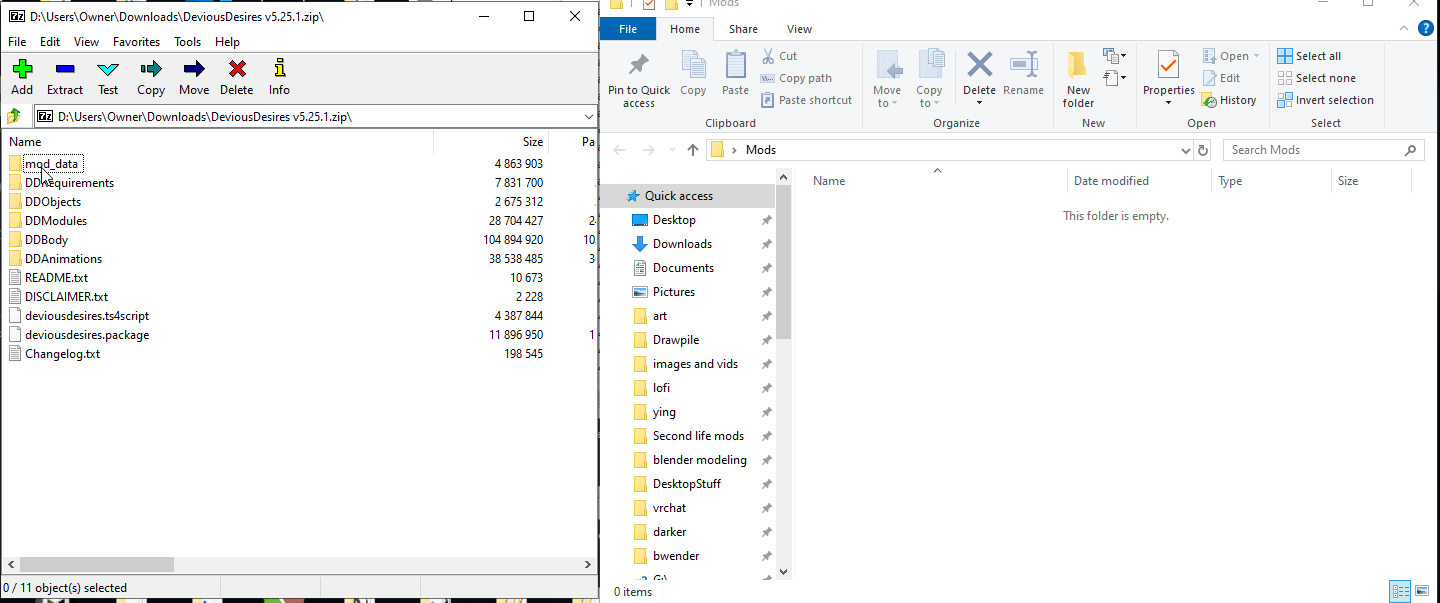Expand the Delete dropdown arrow in Explorer

point(980,103)
